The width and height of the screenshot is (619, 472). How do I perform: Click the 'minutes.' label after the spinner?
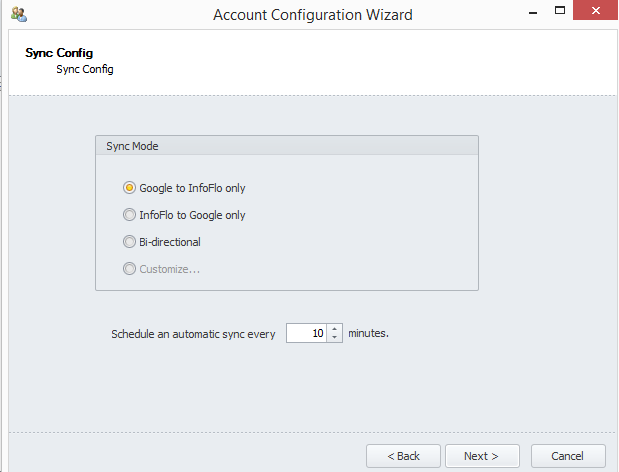pos(368,333)
